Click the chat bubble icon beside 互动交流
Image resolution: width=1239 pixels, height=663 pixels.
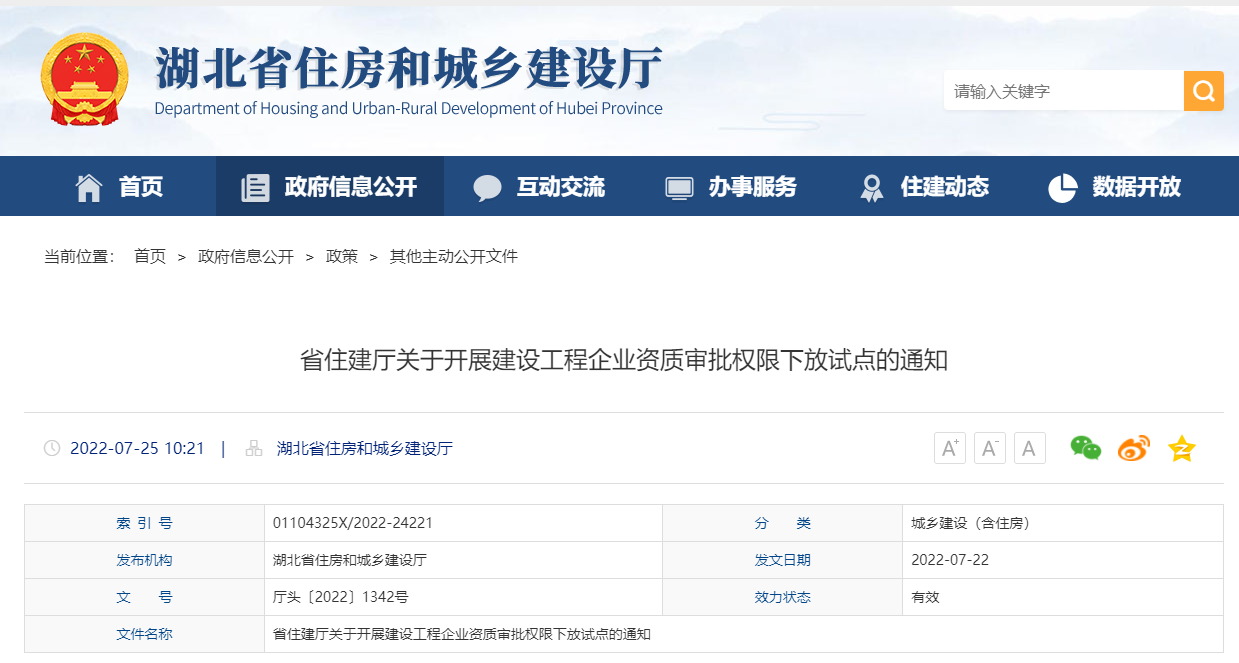point(487,187)
